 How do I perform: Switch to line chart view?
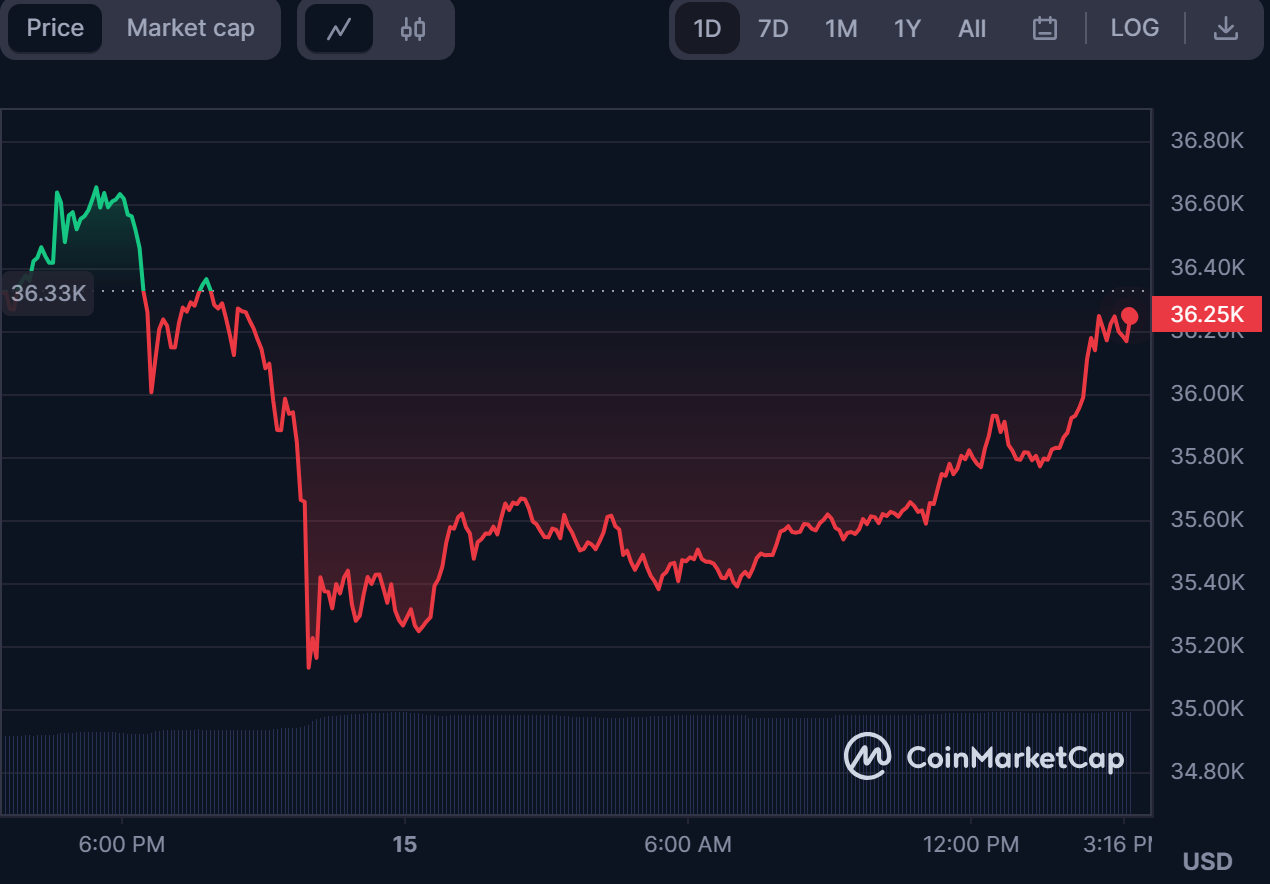[x=339, y=29]
